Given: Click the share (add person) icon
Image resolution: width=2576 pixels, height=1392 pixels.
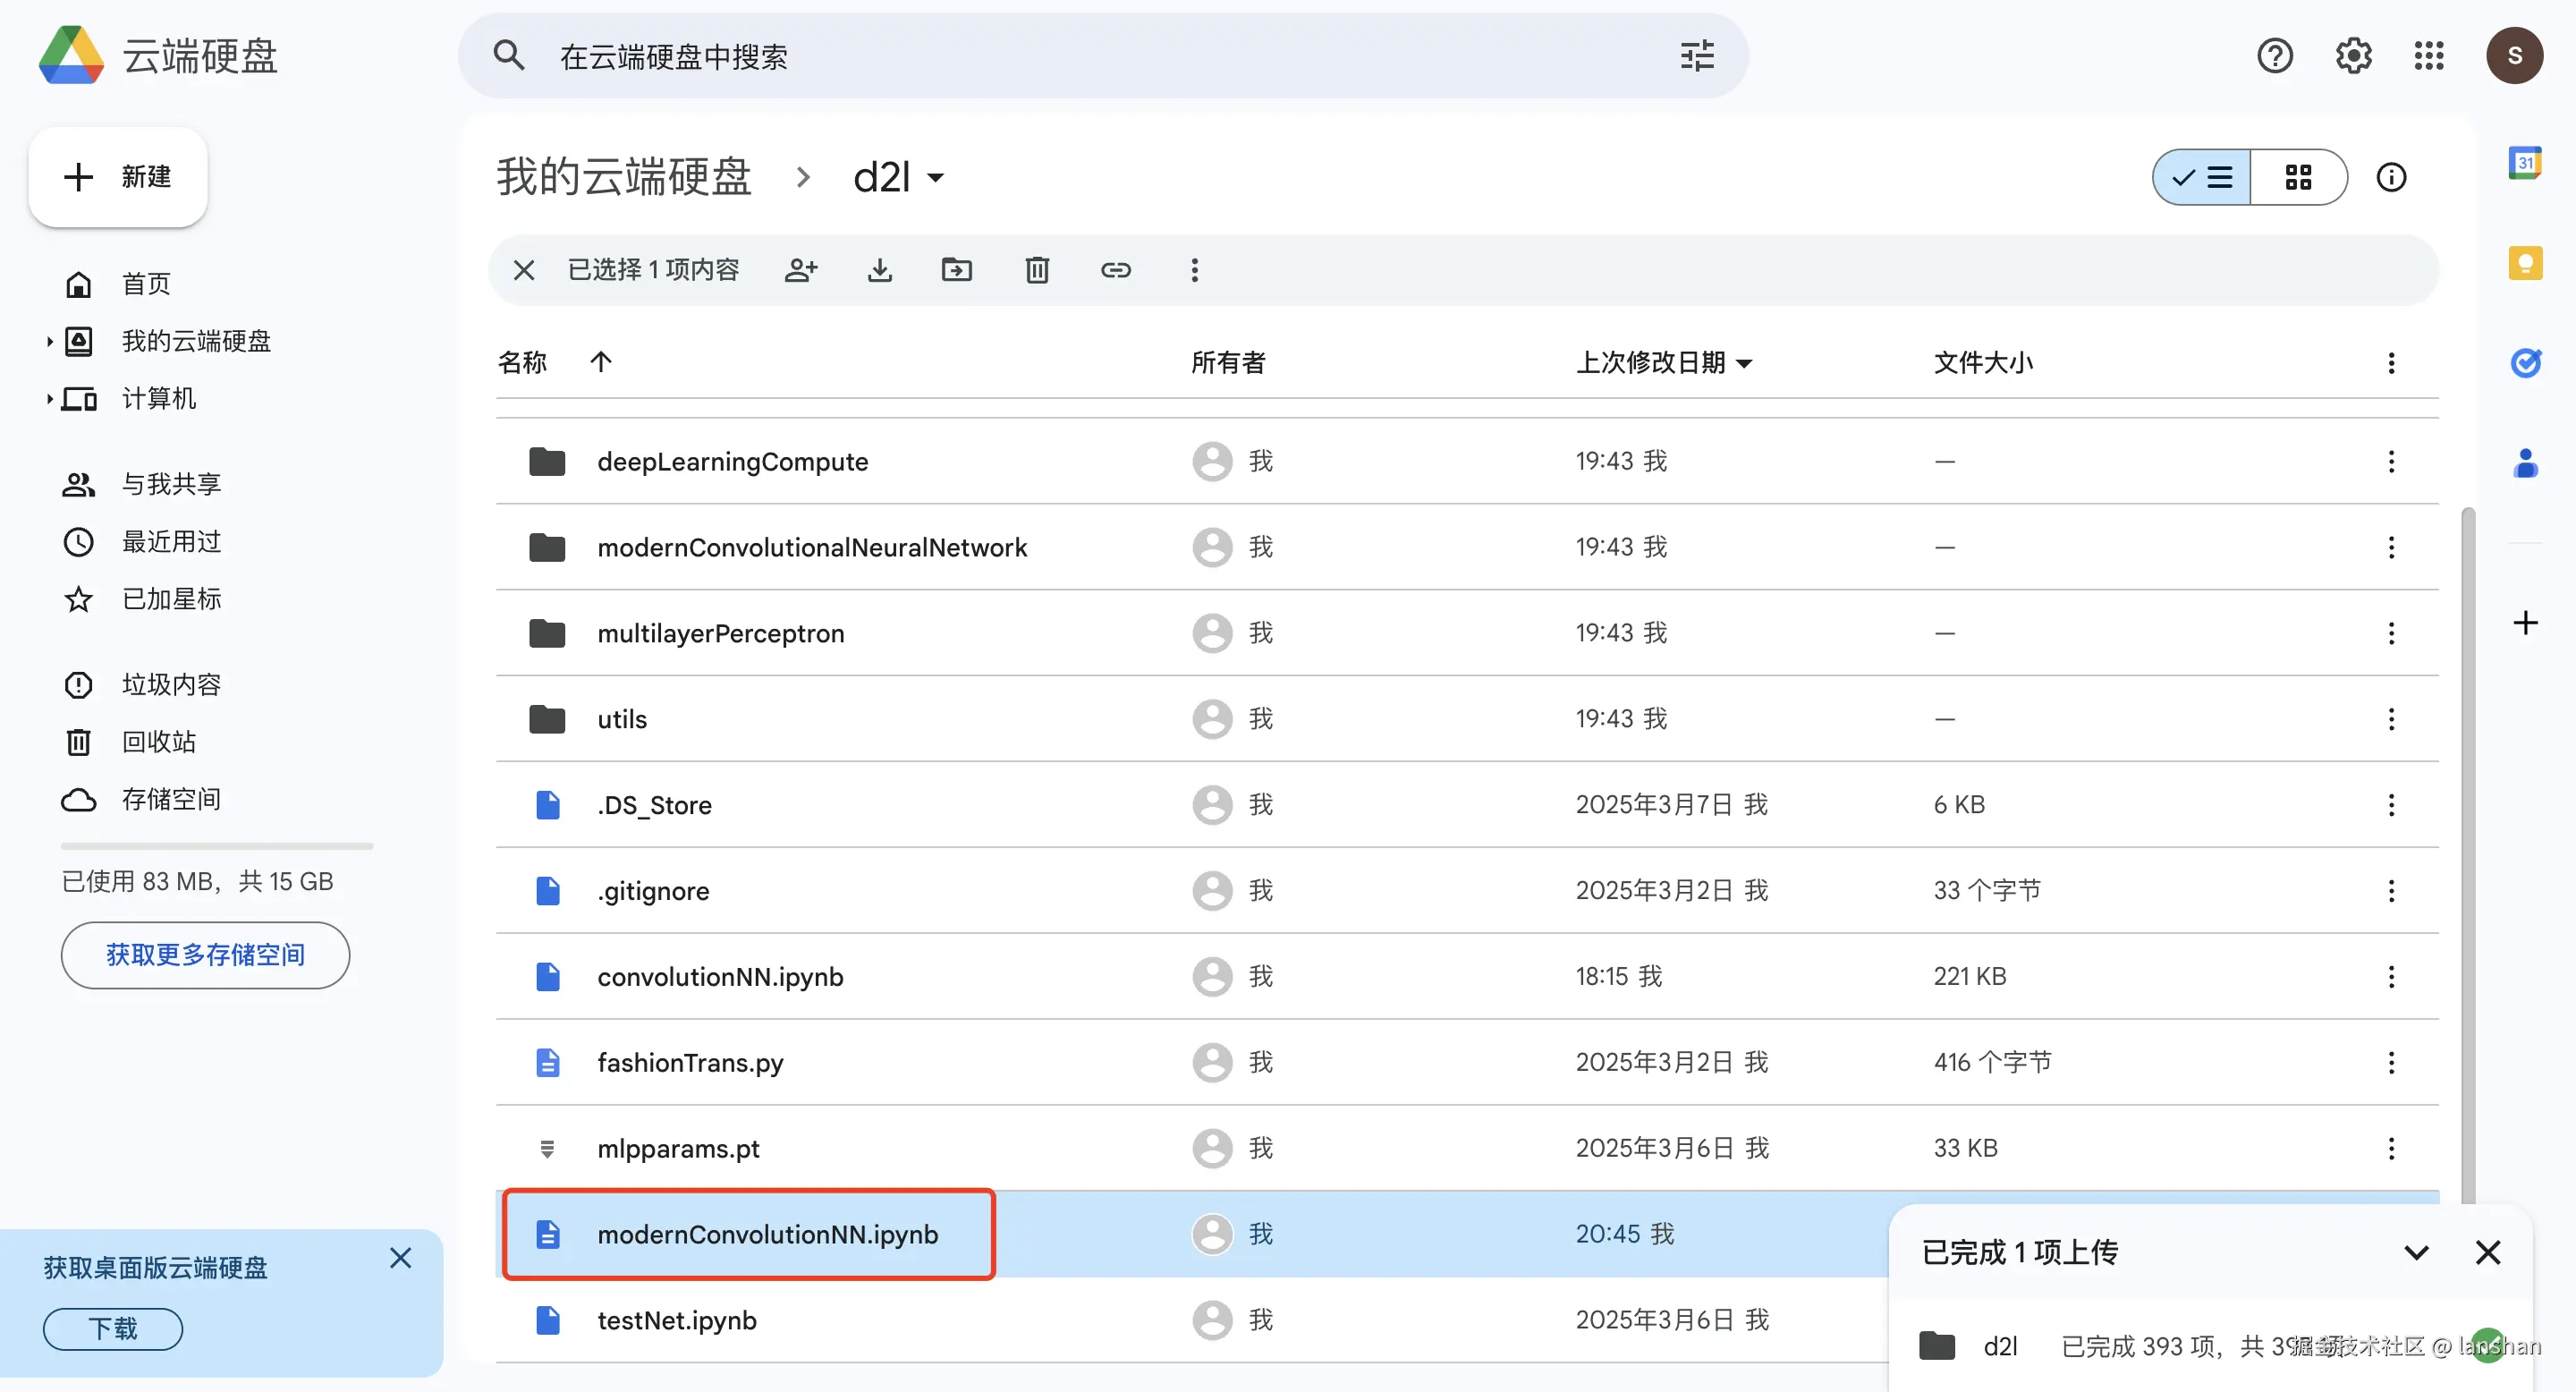Looking at the screenshot, I should (801, 270).
